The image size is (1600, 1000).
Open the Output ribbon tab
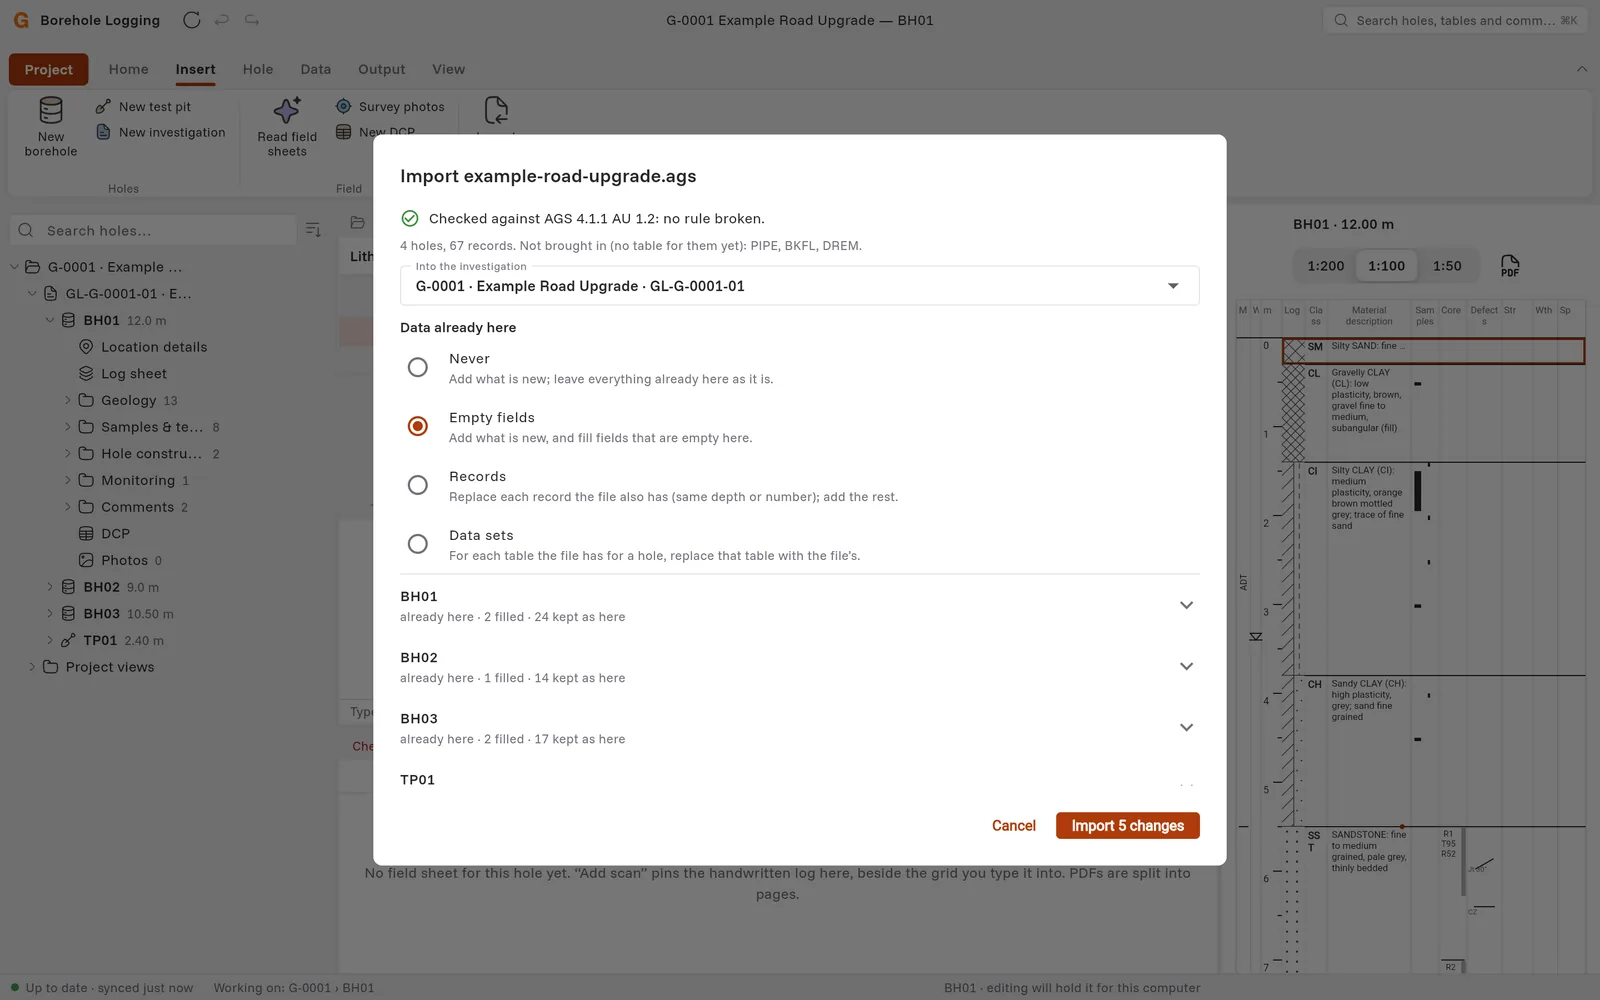point(382,69)
